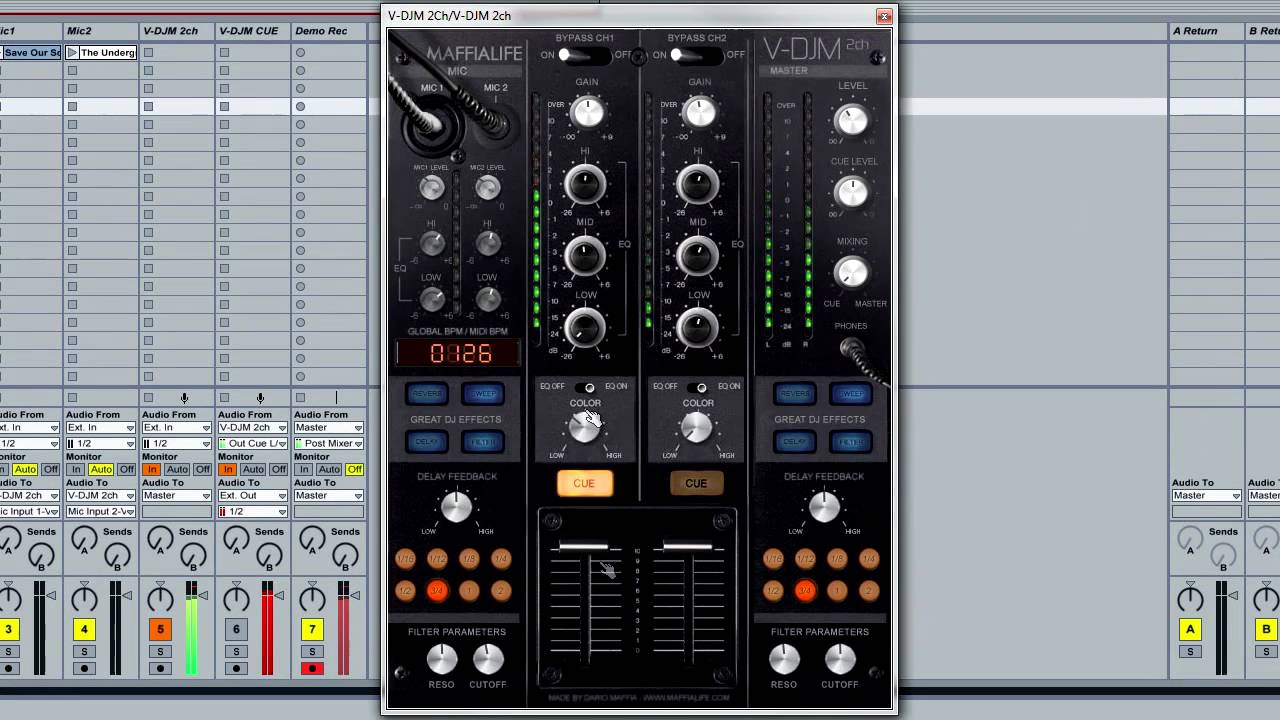Activate SWEEP effect in mic section
The width and height of the screenshot is (1280, 720).
click(x=483, y=394)
